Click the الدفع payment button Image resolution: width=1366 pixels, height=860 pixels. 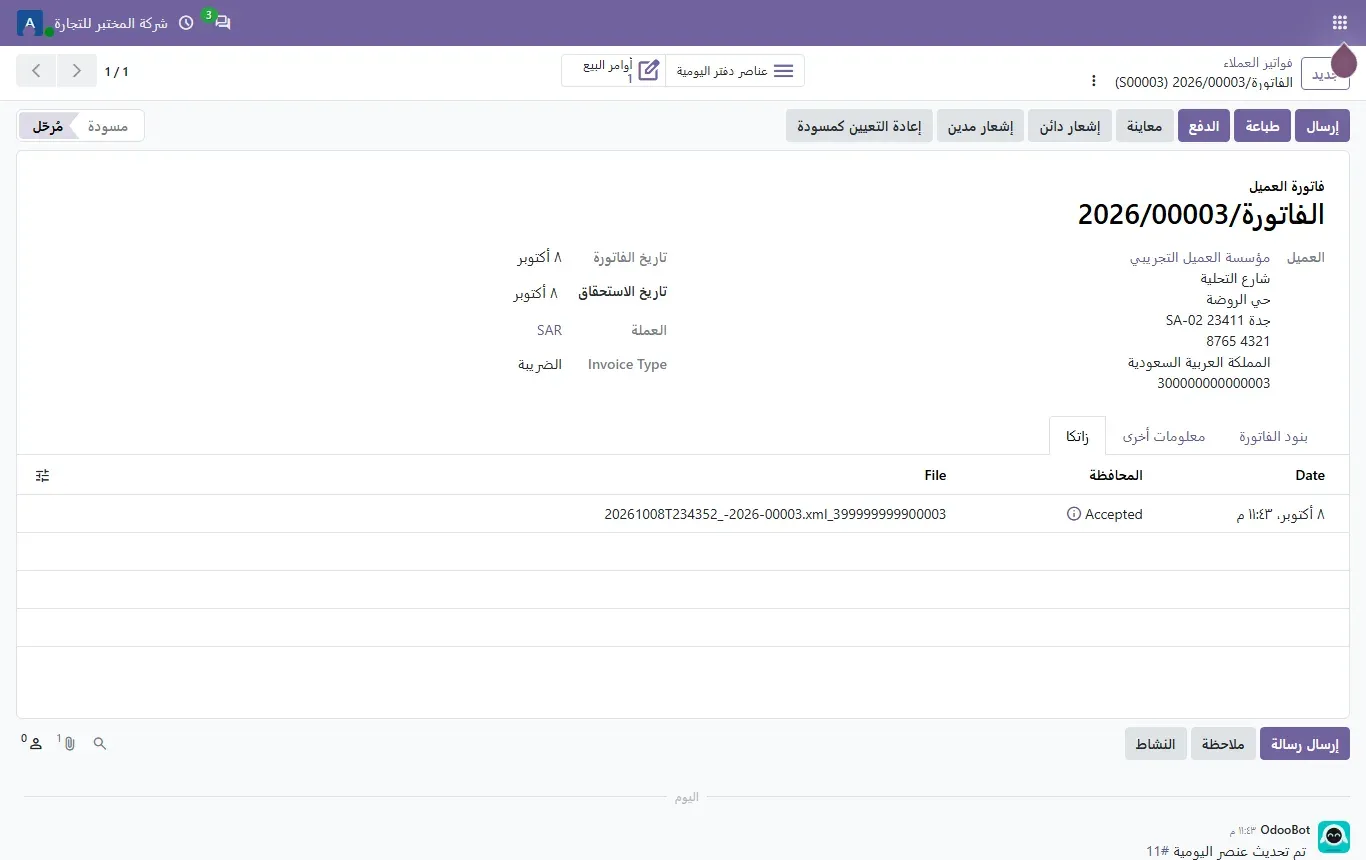pos(1204,126)
